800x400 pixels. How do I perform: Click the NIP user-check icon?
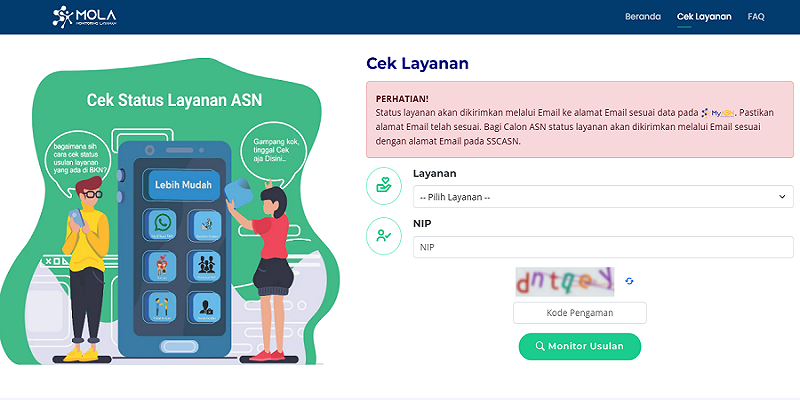383,236
